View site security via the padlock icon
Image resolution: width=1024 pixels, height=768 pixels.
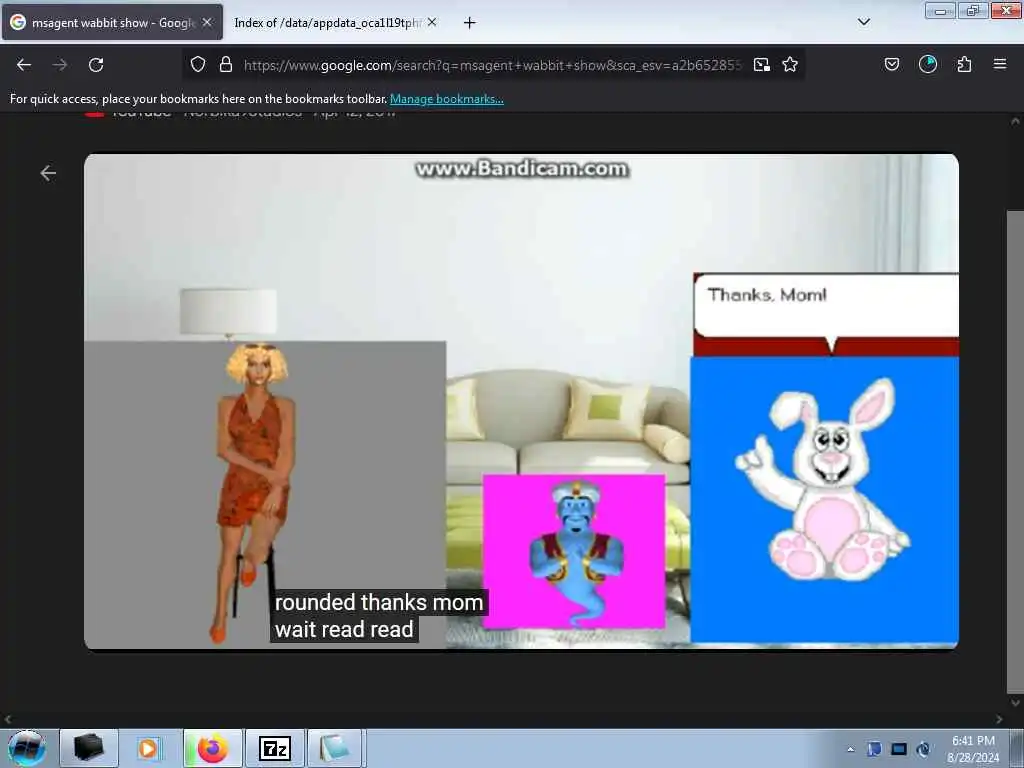click(226, 65)
